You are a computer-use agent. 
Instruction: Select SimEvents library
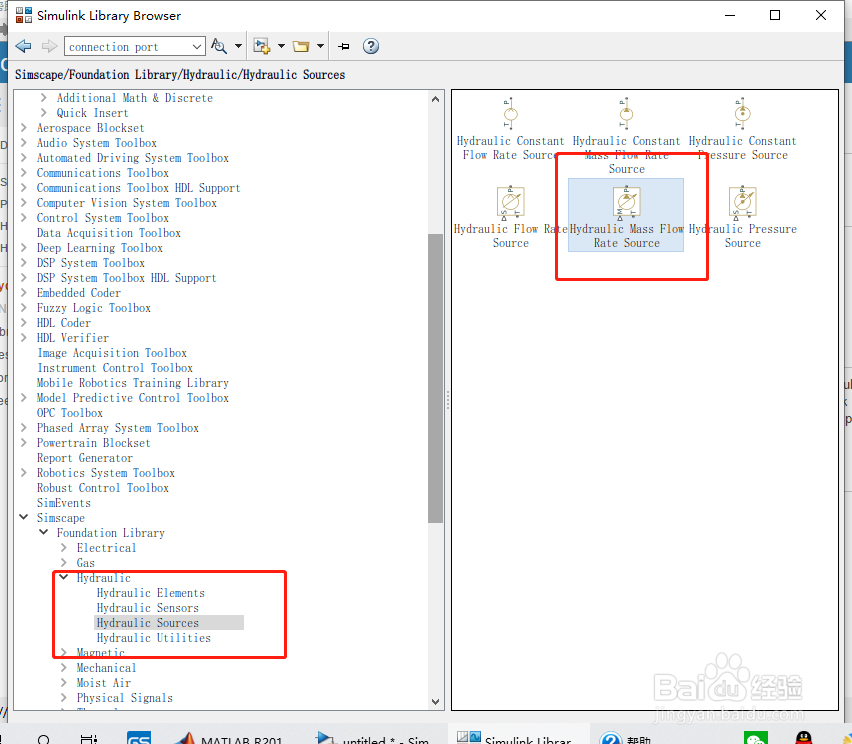64,503
